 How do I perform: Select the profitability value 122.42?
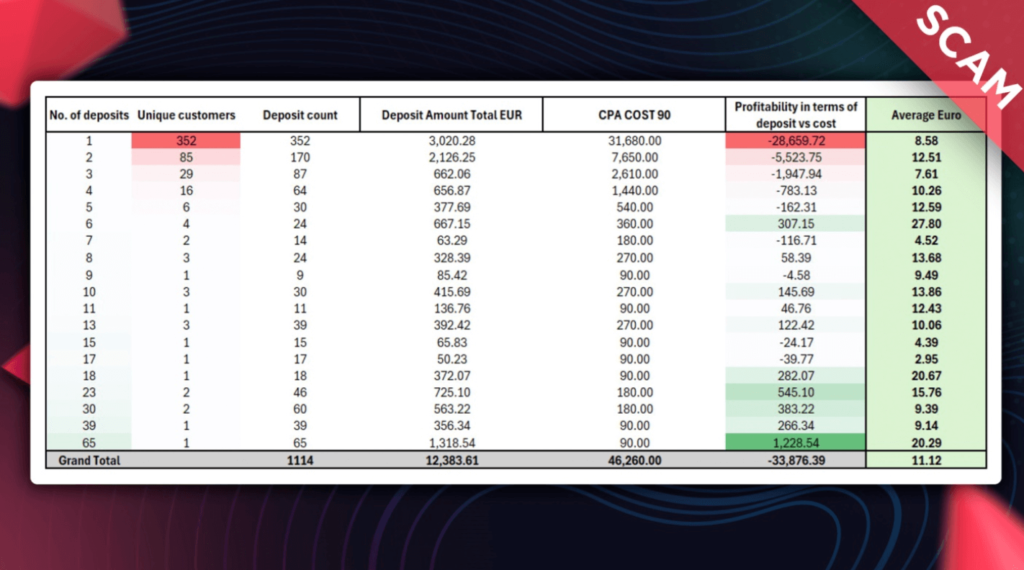pos(795,325)
